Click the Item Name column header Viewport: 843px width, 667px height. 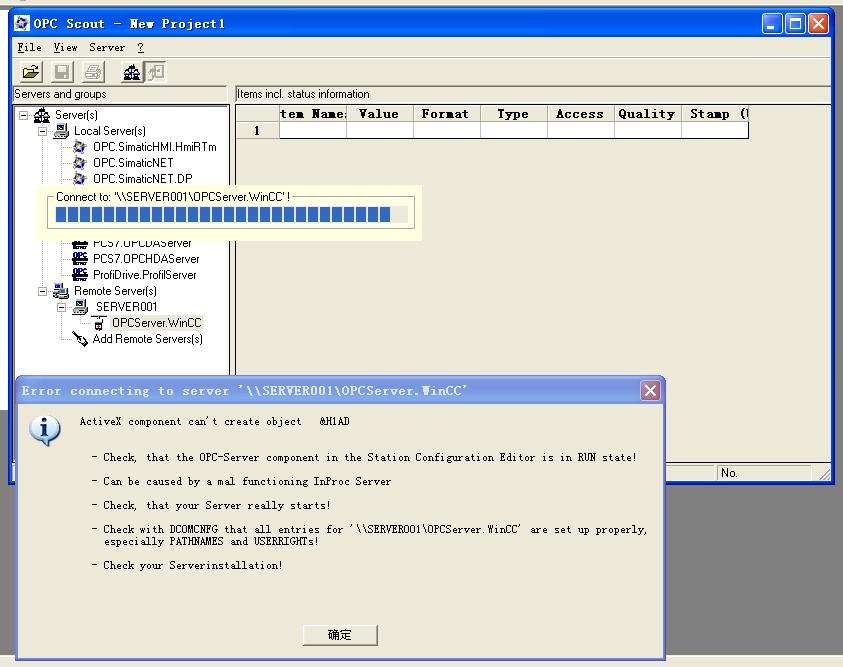click(x=313, y=114)
